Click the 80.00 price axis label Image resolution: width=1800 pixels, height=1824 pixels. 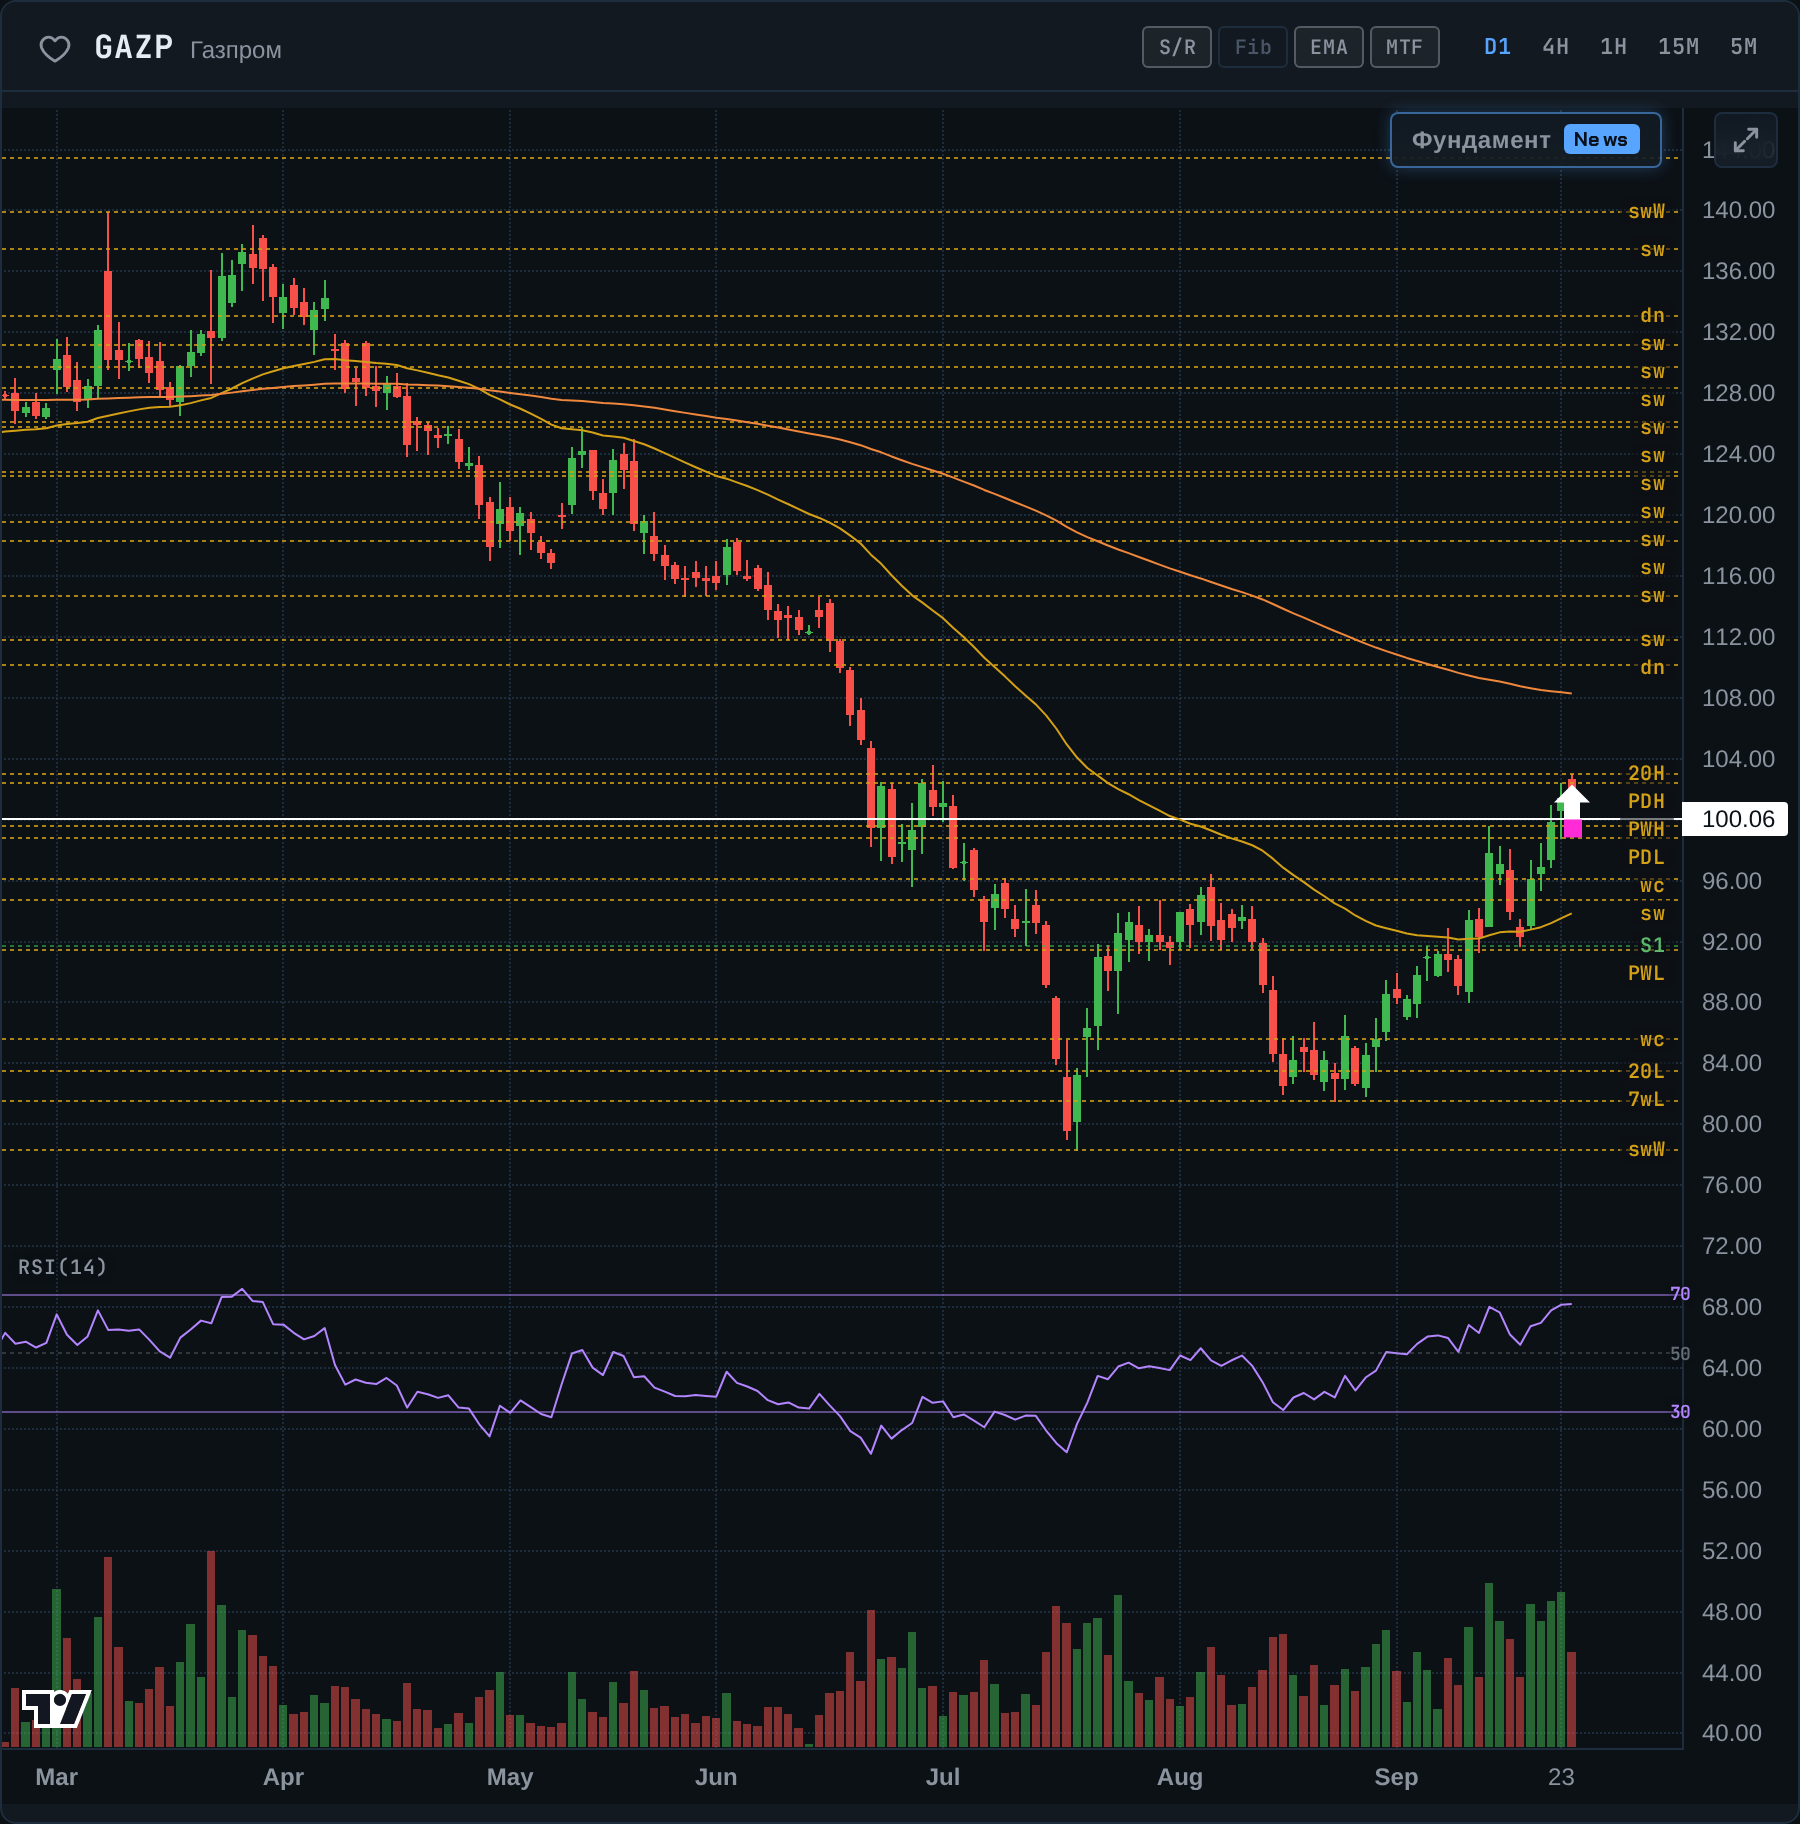tap(1732, 1124)
